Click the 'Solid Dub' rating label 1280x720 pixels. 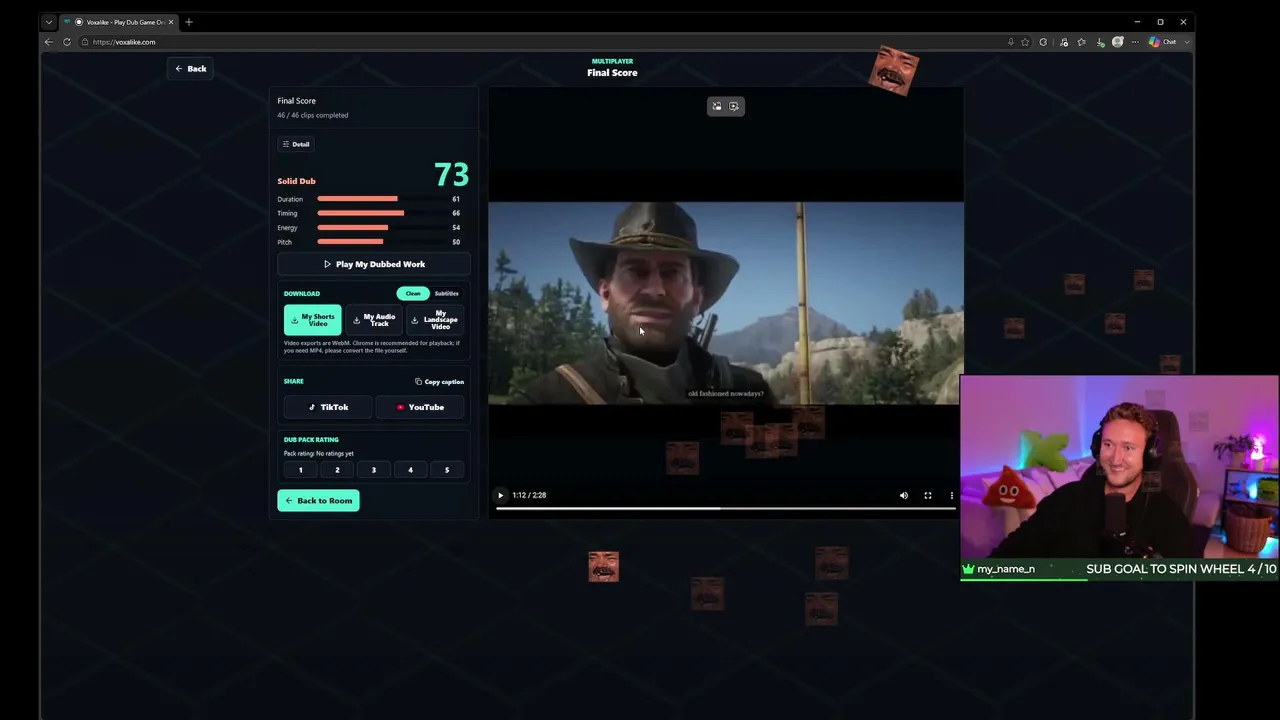pyautogui.click(x=296, y=181)
